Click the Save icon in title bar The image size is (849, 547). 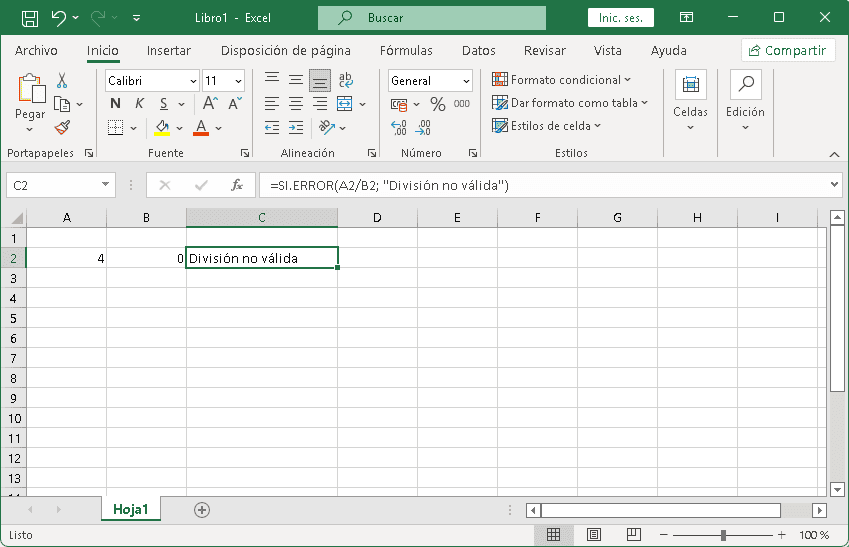coord(30,18)
